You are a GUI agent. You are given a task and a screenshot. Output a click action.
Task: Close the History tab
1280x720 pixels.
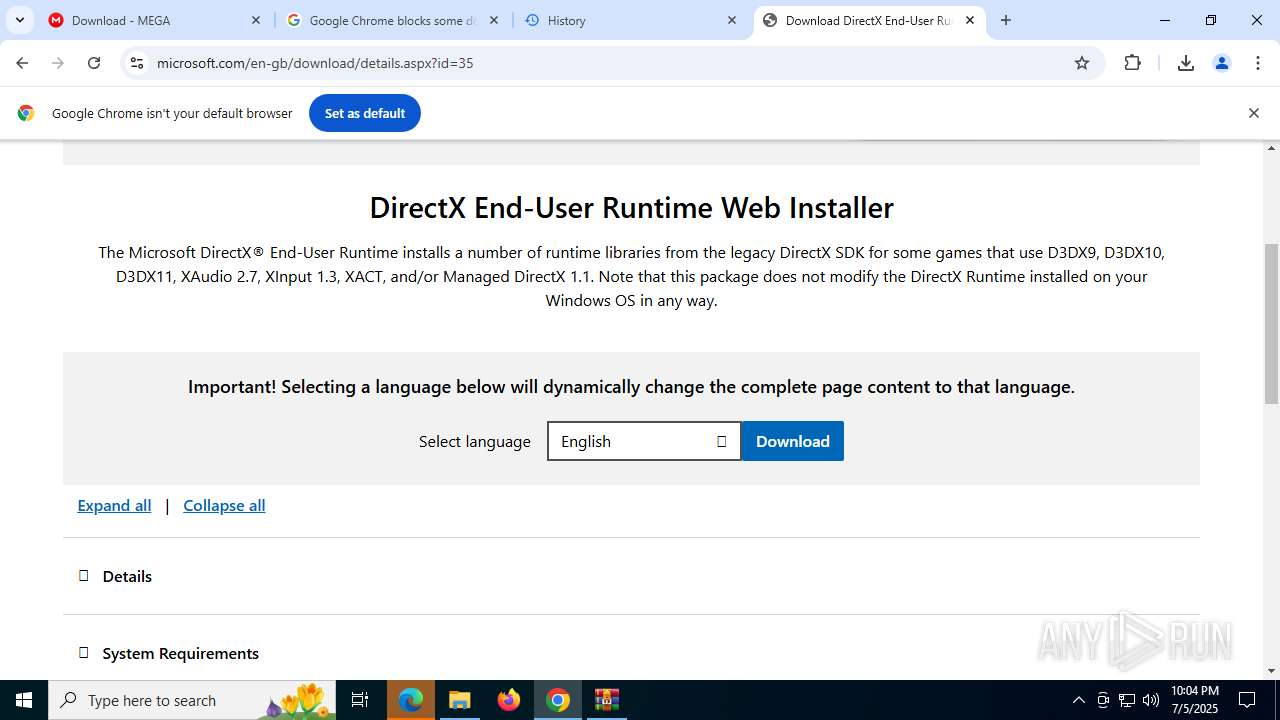click(x=732, y=20)
